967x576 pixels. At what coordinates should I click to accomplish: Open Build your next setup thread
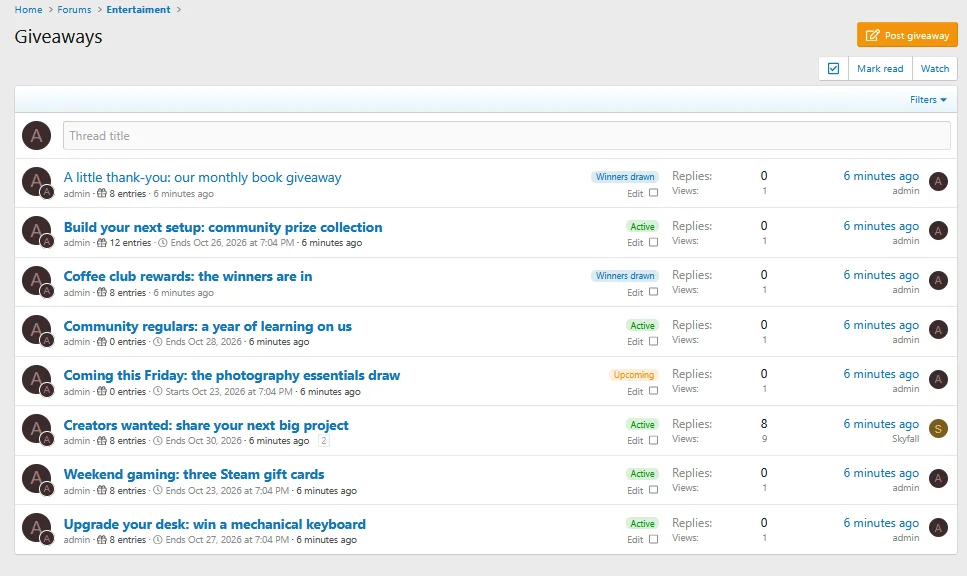(223, 227)
